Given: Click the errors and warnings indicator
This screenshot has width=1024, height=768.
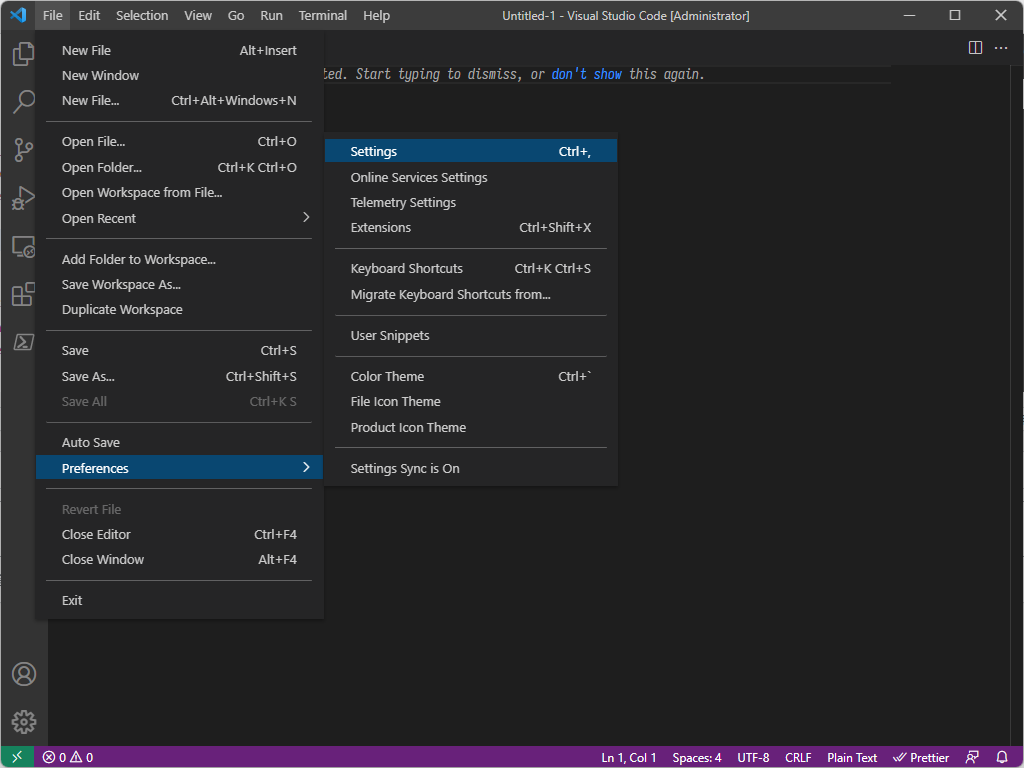Looking at the screenshot, I should click(x=68, y=758).
